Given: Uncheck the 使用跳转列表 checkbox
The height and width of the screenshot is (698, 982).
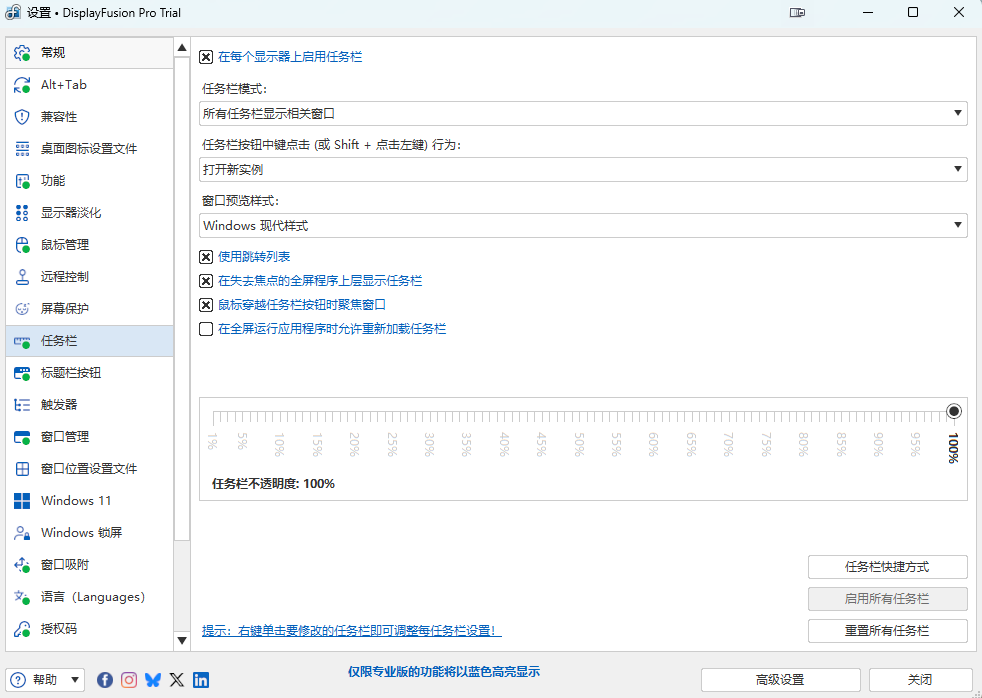Looking at the screenshot, I should tap(206, 257).
